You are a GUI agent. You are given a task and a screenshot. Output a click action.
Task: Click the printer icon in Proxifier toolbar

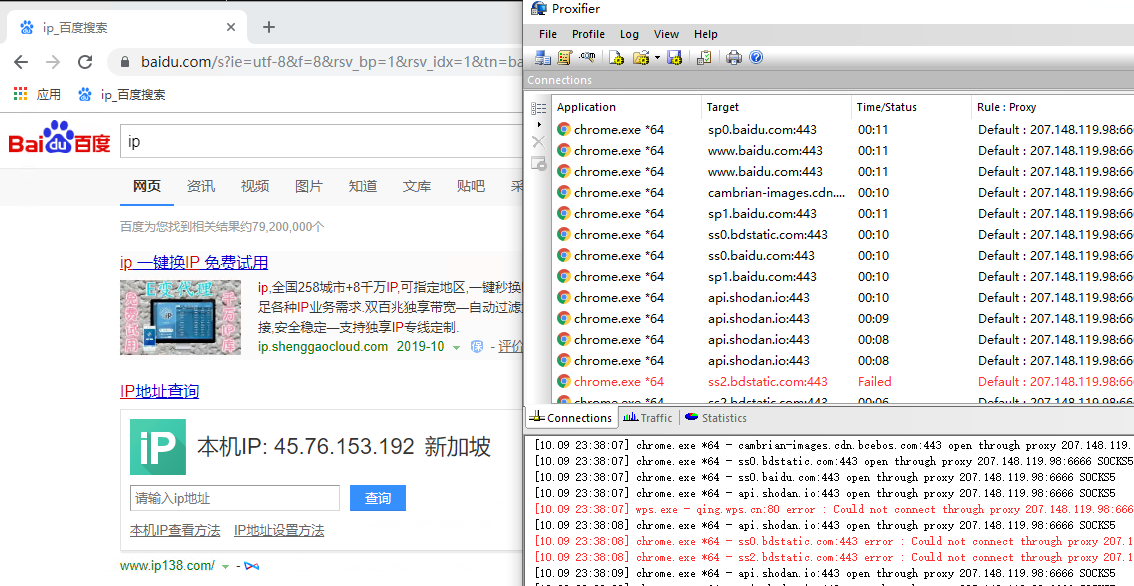click(734, 58)
